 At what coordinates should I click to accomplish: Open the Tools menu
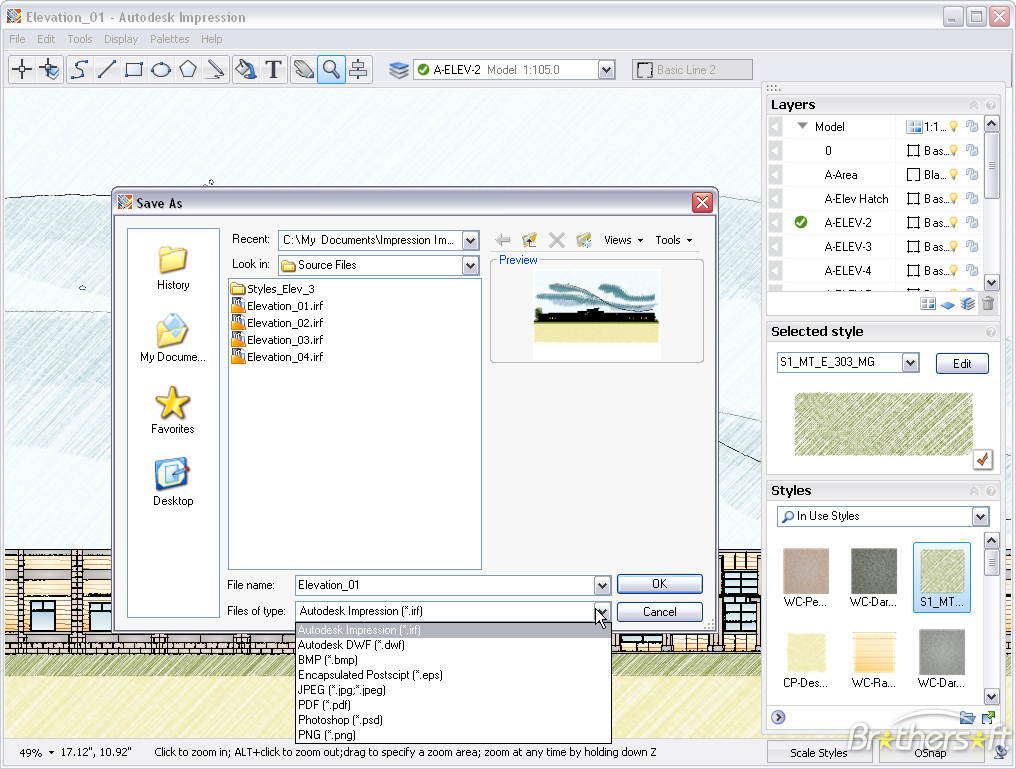pos(79,39)
